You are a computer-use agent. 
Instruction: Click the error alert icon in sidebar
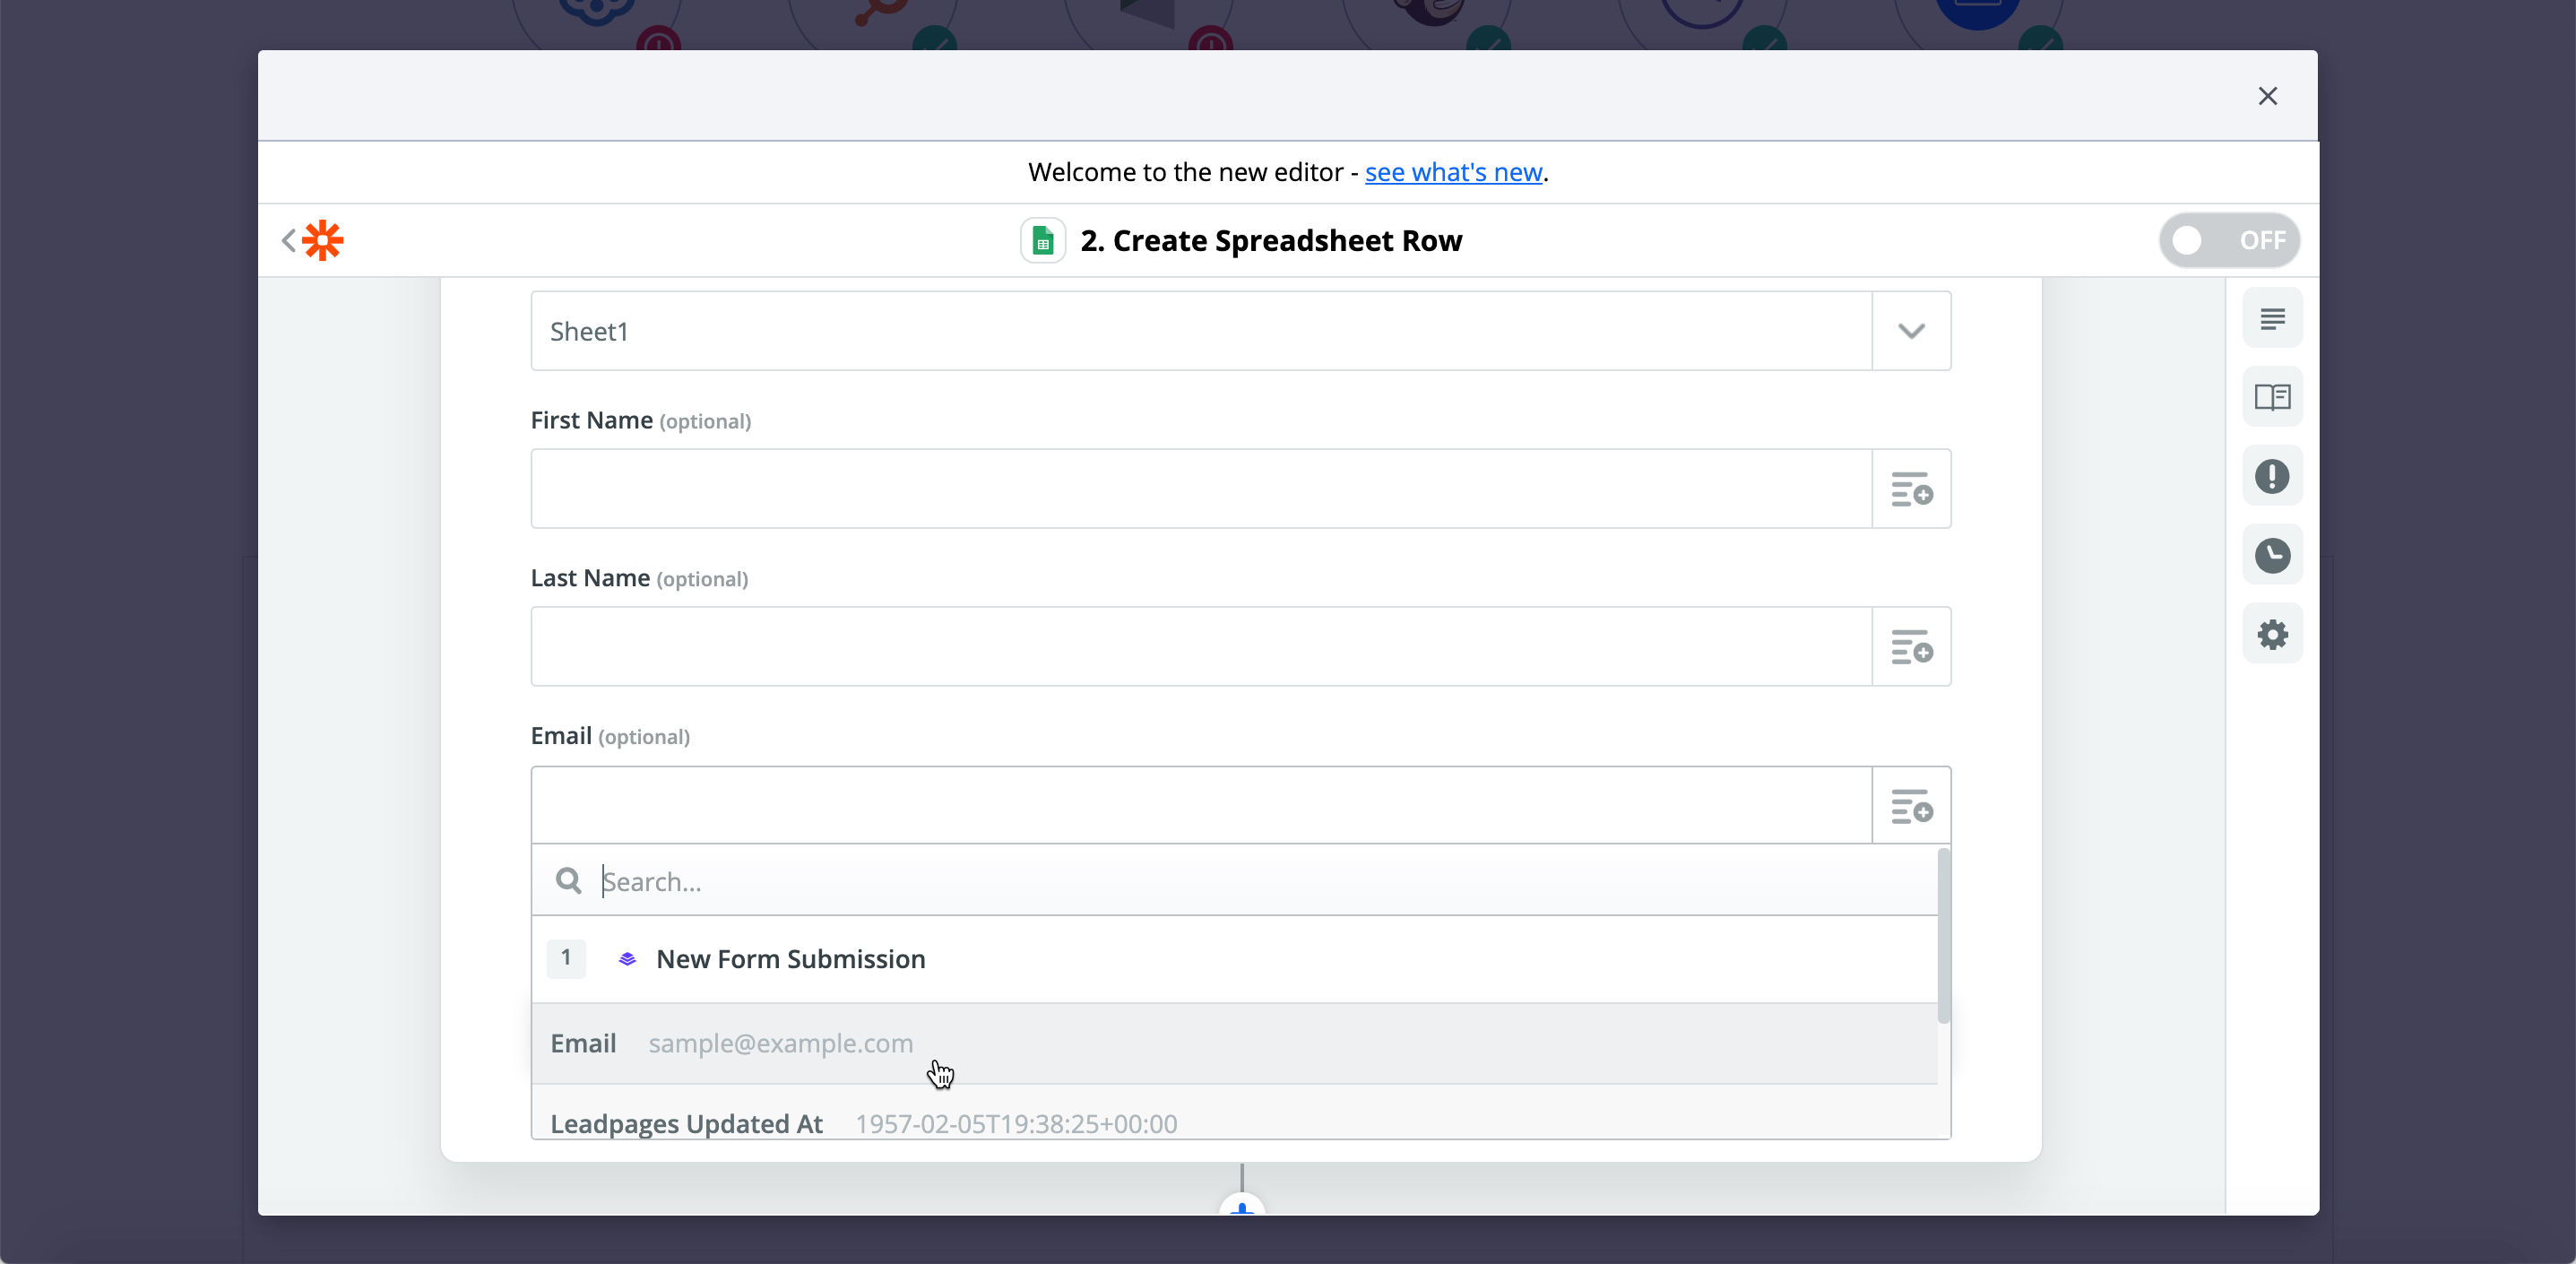click(2272, 477)
